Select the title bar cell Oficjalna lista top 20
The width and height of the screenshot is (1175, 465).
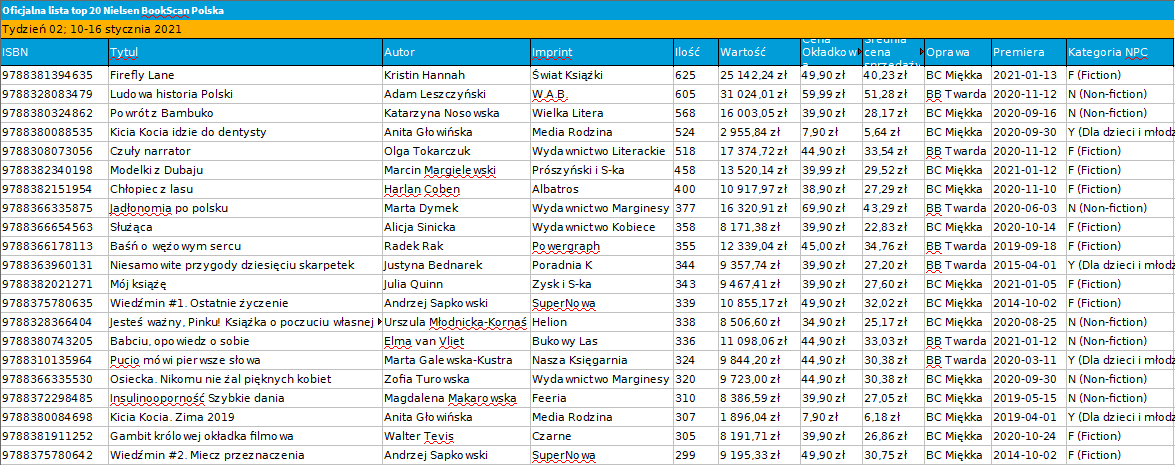(x=588, y=10)
